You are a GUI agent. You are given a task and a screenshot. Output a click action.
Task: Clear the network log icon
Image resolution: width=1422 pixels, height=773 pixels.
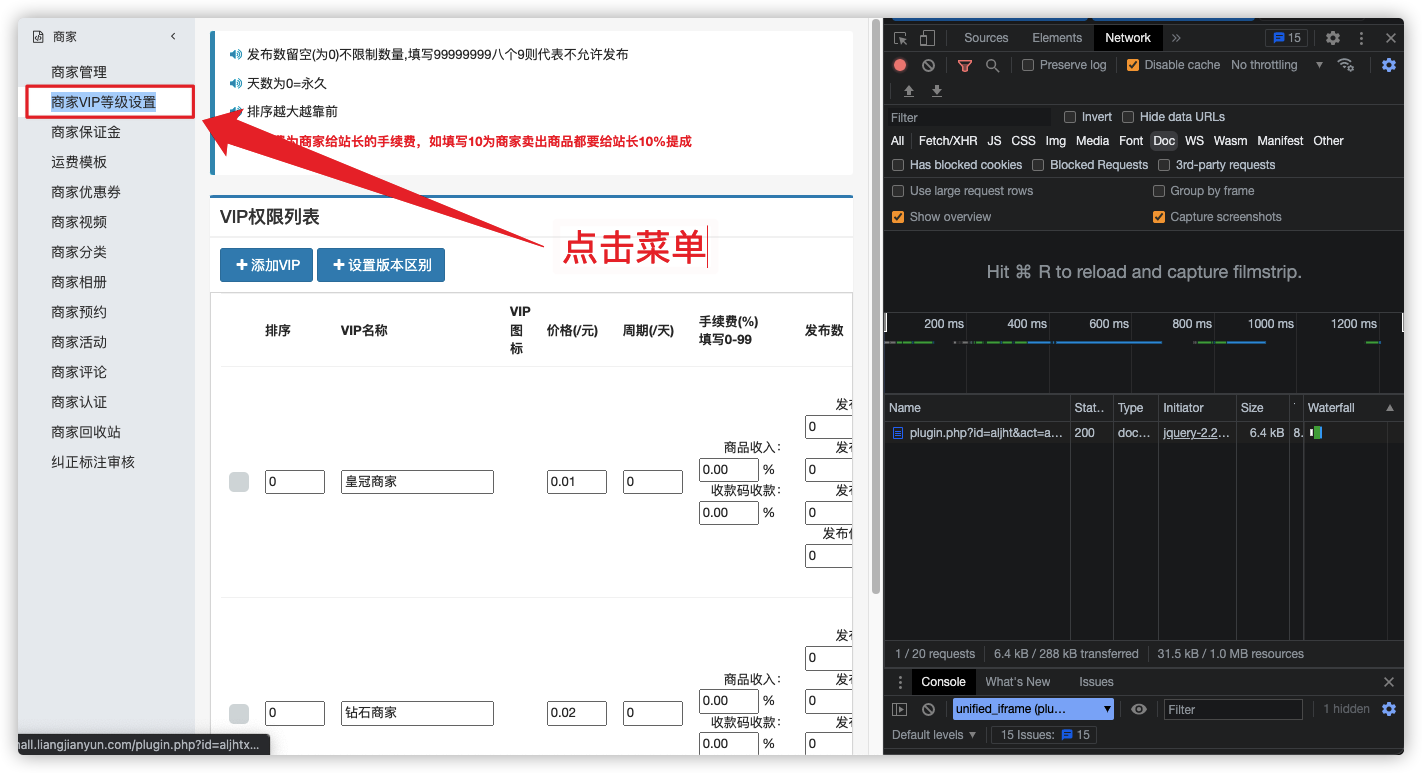coord(928,65)
